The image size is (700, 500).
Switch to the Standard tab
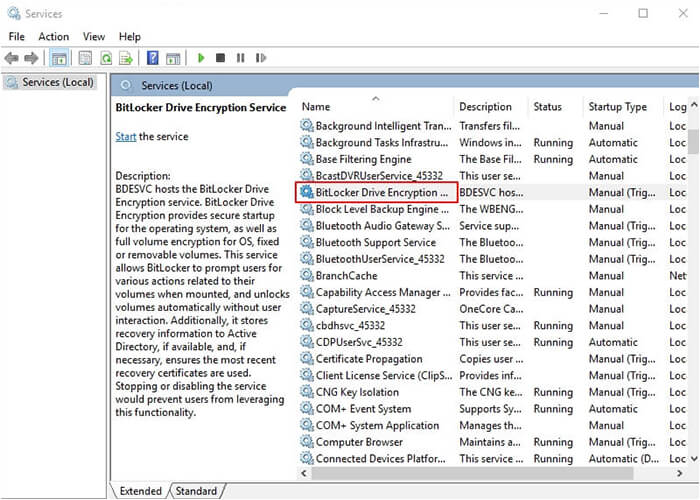pos(196,491)
